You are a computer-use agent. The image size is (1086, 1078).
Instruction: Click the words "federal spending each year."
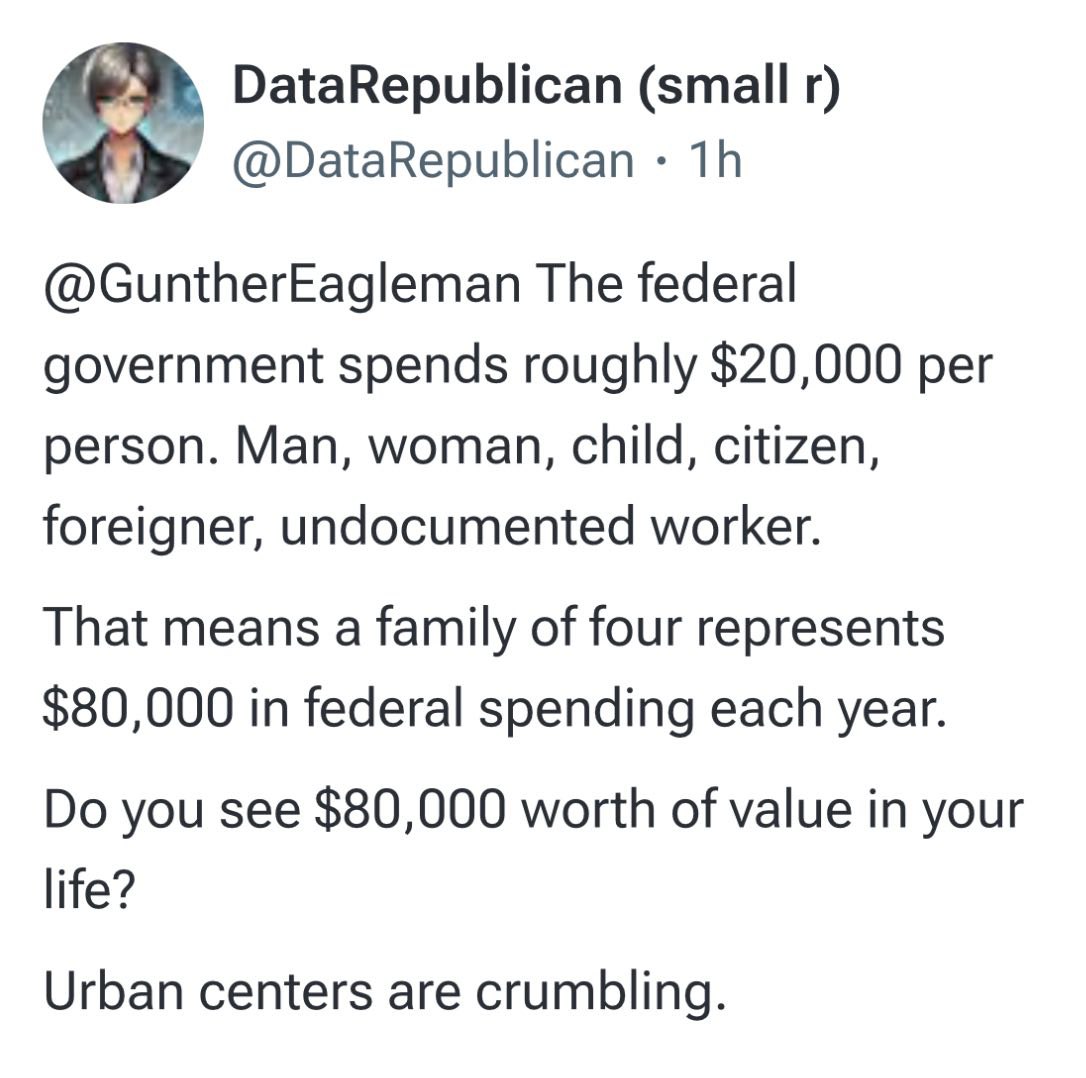pos(625,711)
